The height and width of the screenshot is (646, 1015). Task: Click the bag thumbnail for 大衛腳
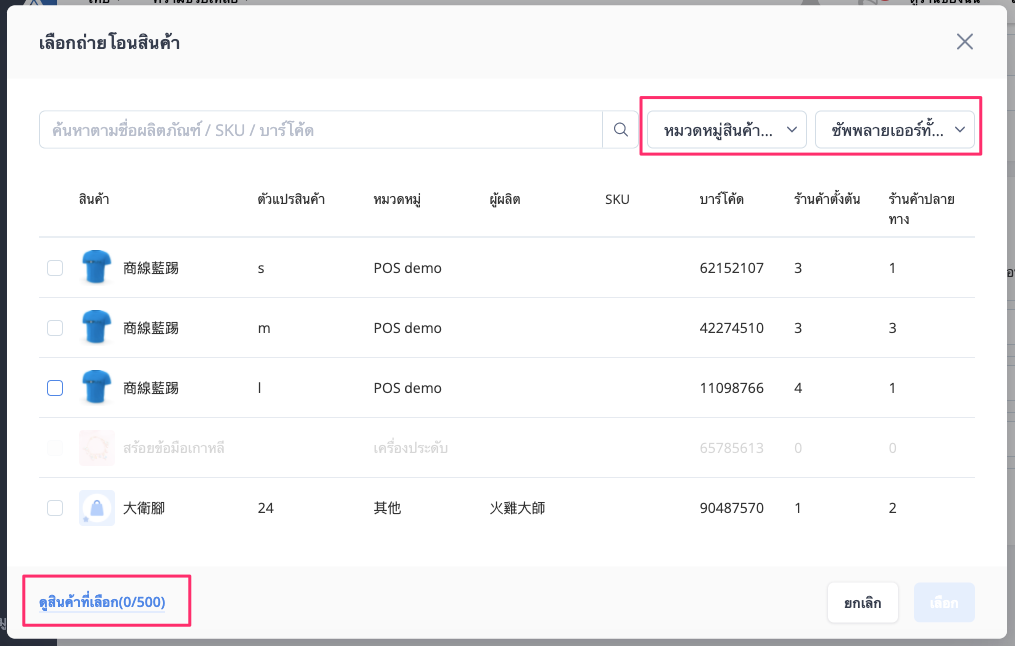[96, 508]
